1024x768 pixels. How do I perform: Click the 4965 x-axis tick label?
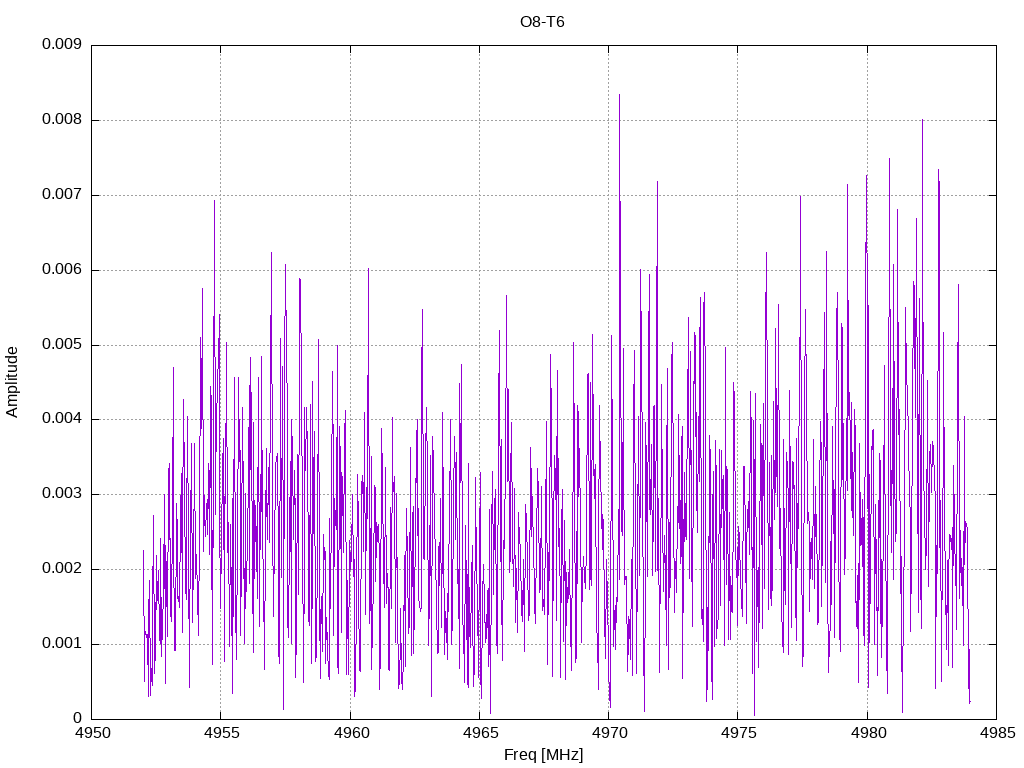tap(480, 733)
